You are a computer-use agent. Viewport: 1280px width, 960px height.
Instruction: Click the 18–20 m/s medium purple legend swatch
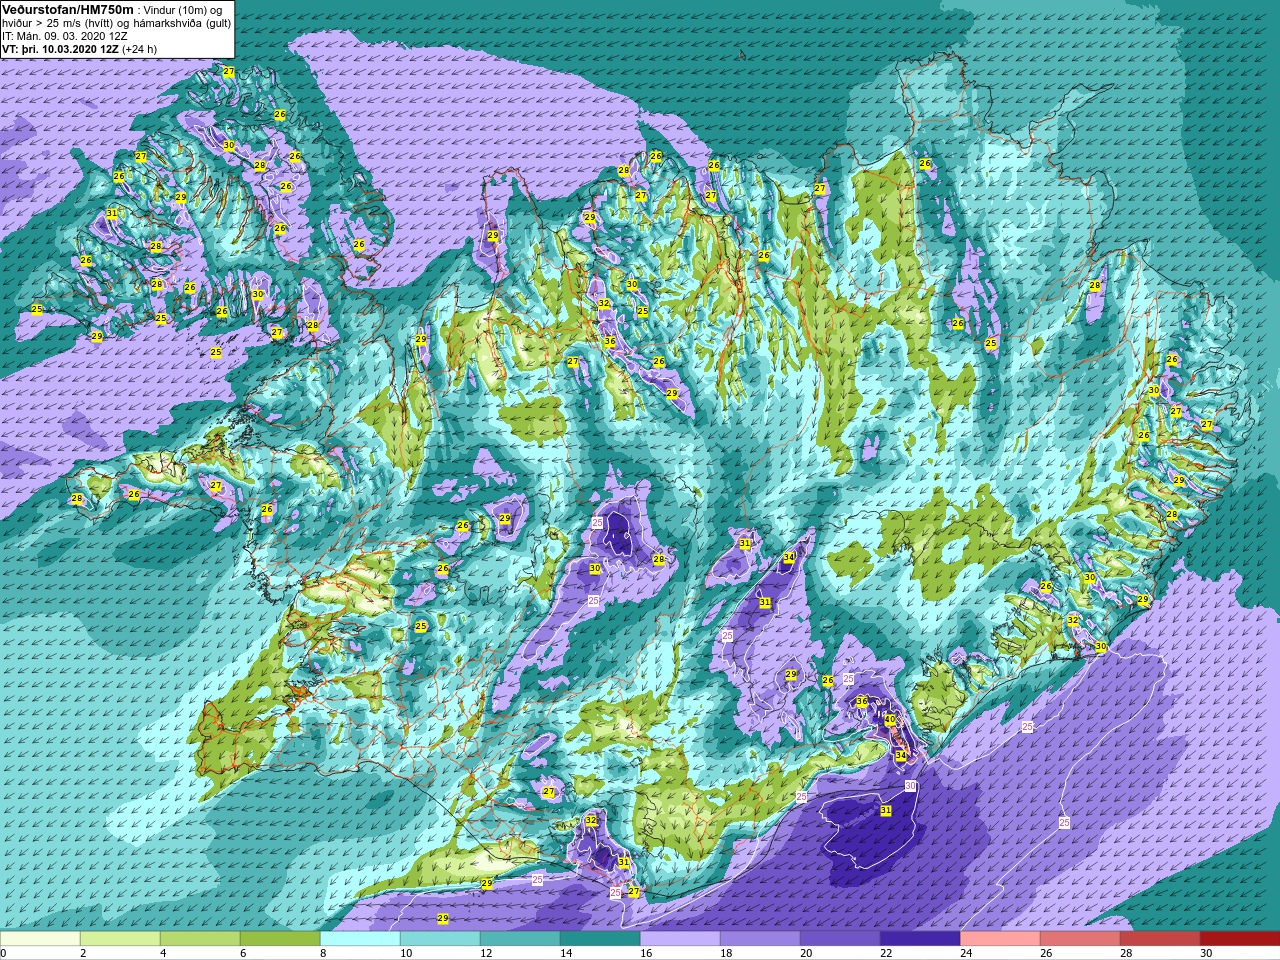pyautogui.click(x=760, y=938)
